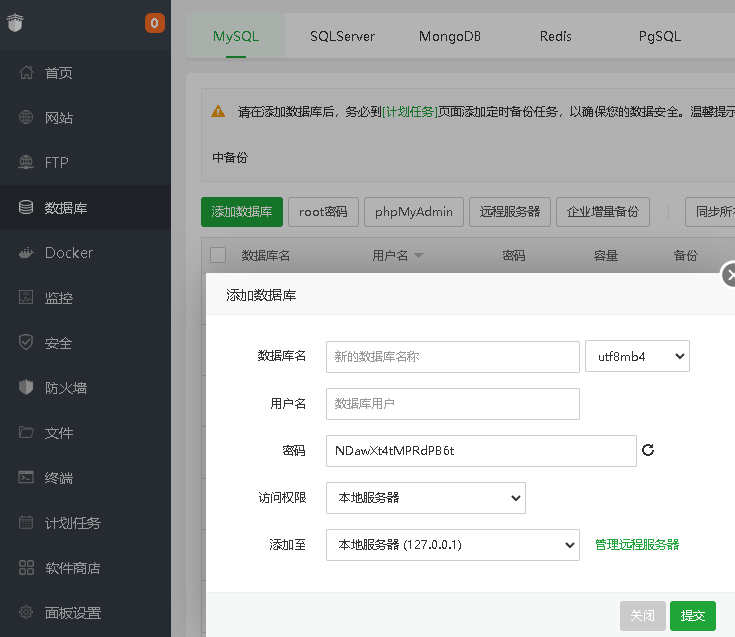
Task: Open phpMyAdmin button
Action: [x=414, y=212]
